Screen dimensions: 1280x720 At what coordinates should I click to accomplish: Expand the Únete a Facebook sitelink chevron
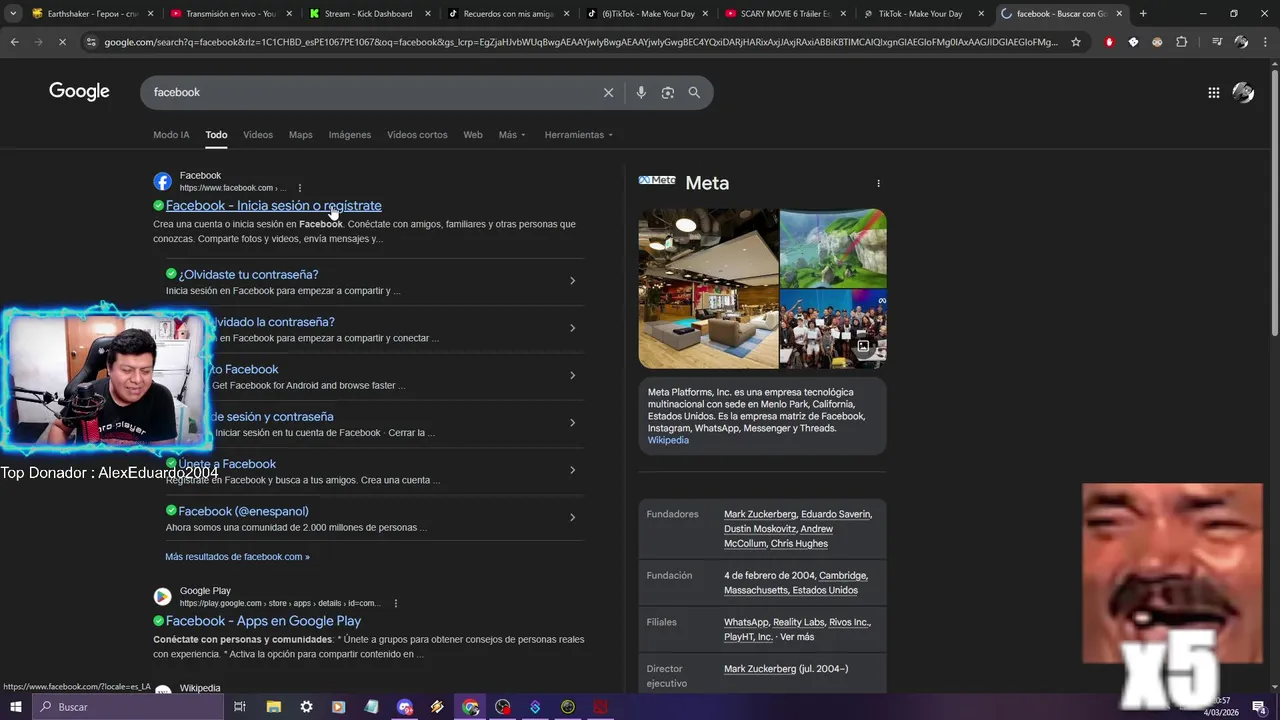(x=572, y=470)
